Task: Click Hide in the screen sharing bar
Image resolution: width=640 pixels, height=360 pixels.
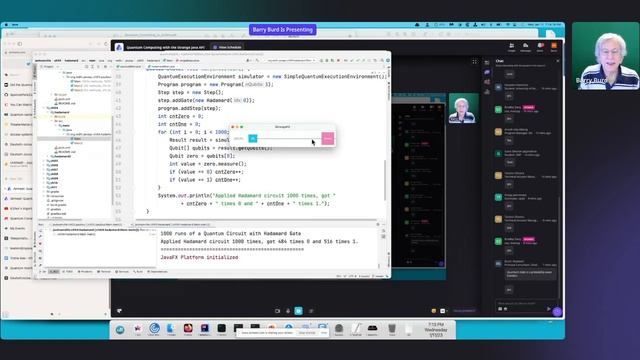Action: [x=324, y=333]
